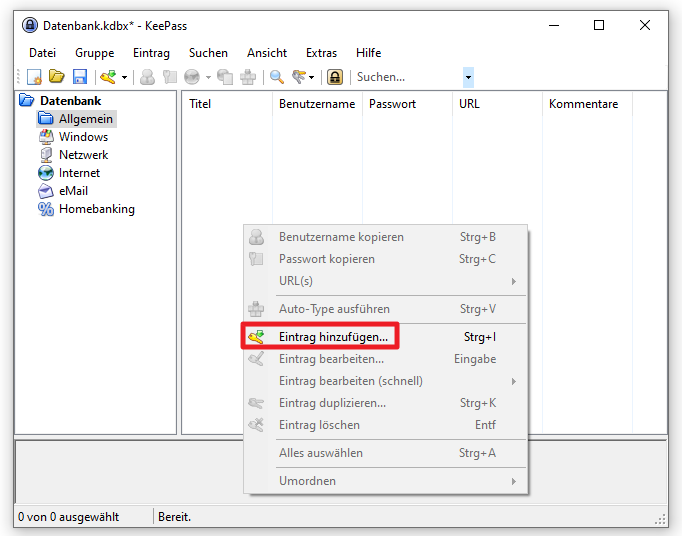Screen dimensions: 682x536
Task: Expand the search box dropdown arrow
Action: coord(468,77)
